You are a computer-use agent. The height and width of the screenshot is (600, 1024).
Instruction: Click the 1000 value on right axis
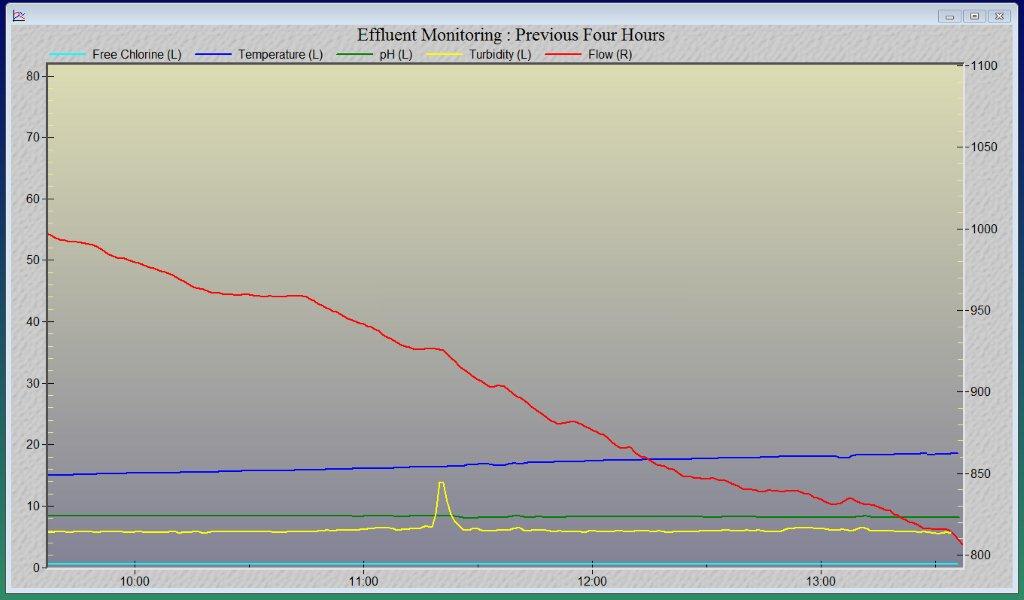coord(984,229)
